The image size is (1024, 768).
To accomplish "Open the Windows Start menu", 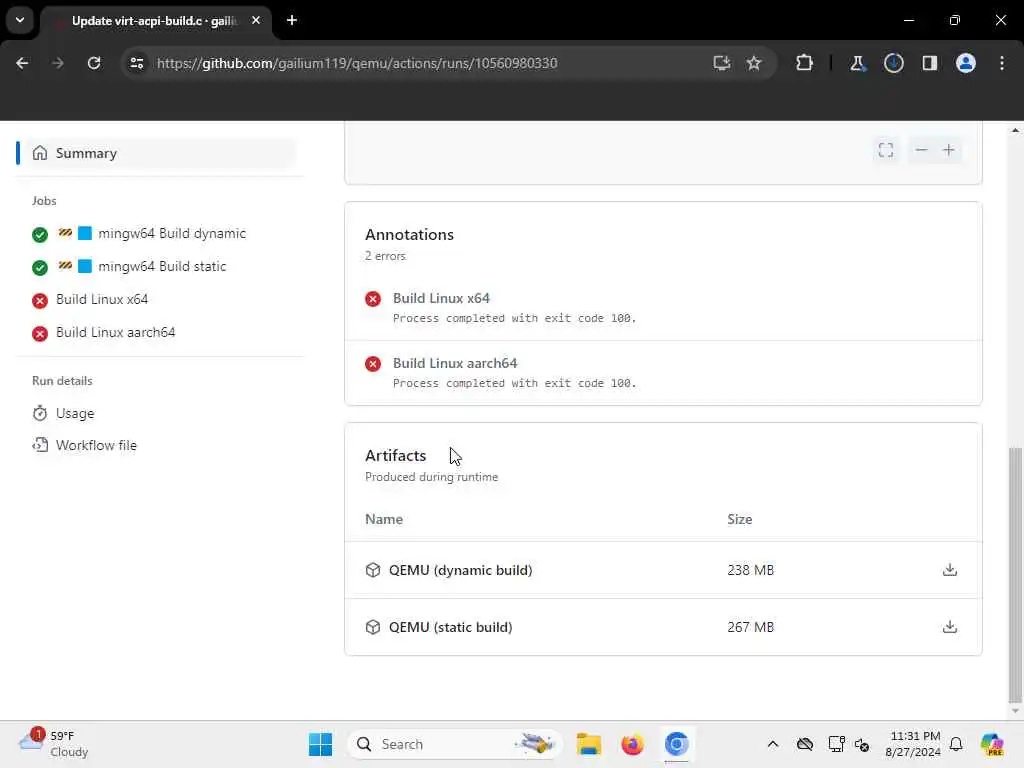I will pos(320,744).
